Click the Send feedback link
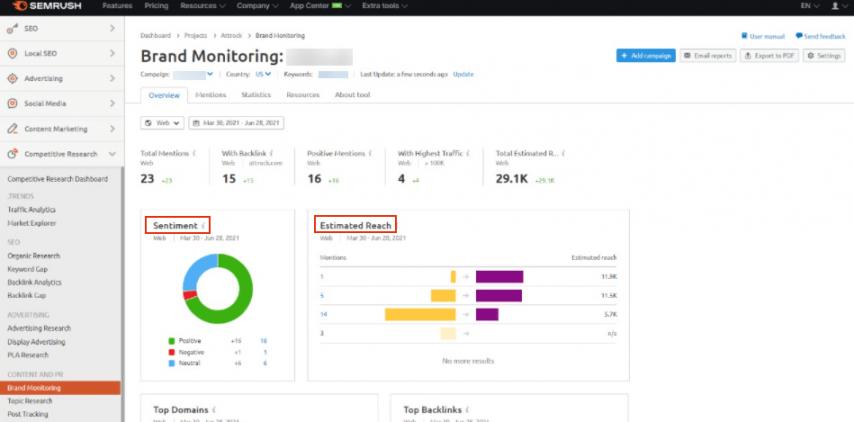 [x=820, y=36]
